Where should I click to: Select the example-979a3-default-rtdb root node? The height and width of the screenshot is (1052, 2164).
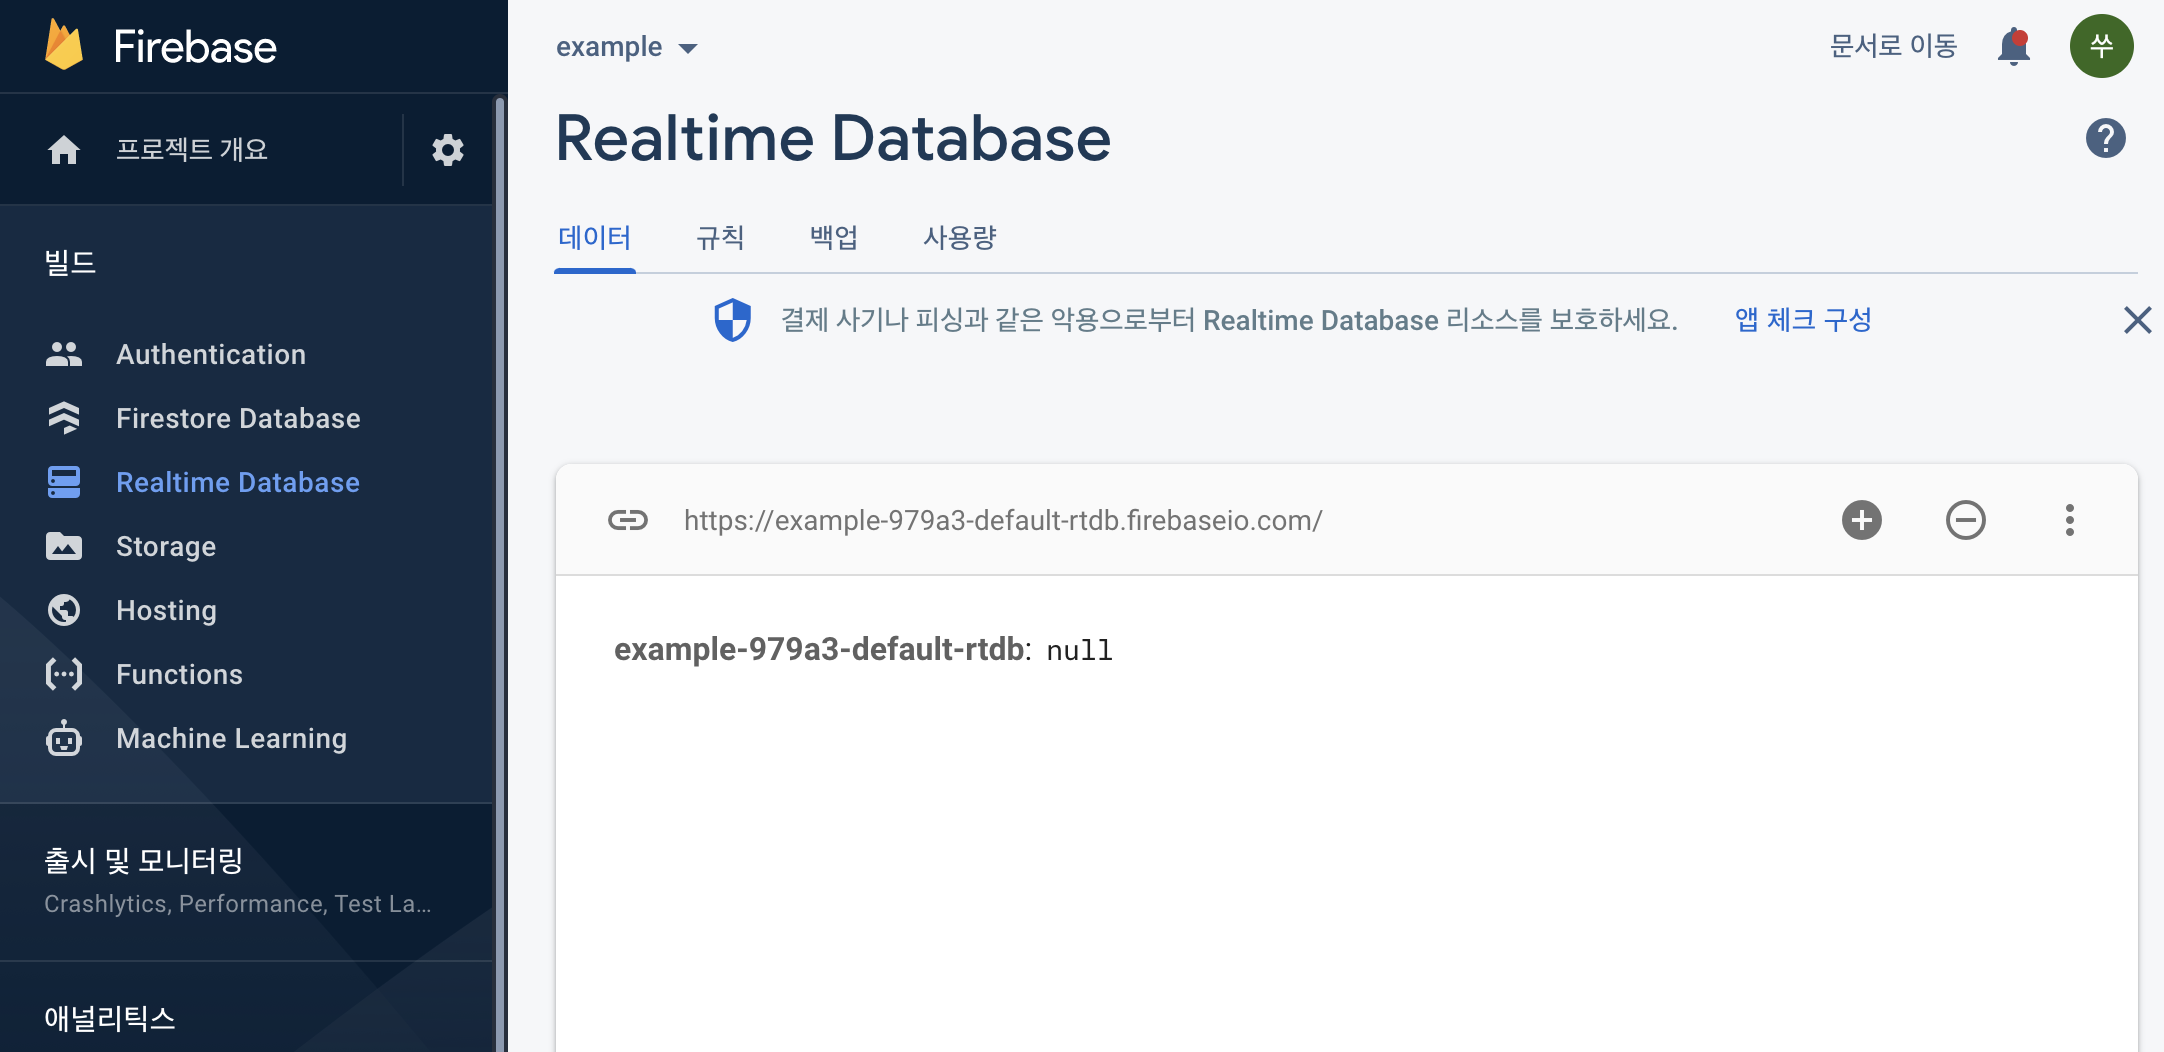pyautogui.click(x=818, y=649)
